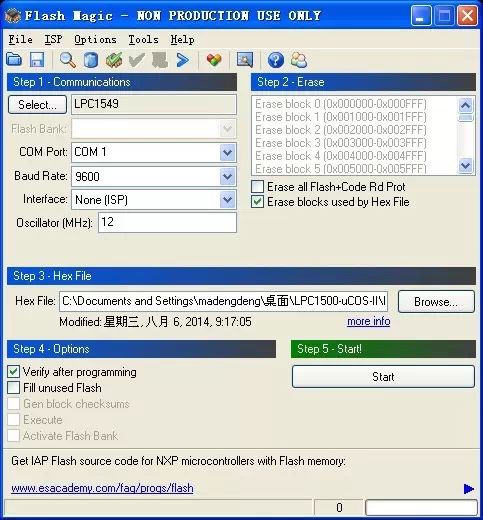Expand the Flash Bank dropdown

227,128
